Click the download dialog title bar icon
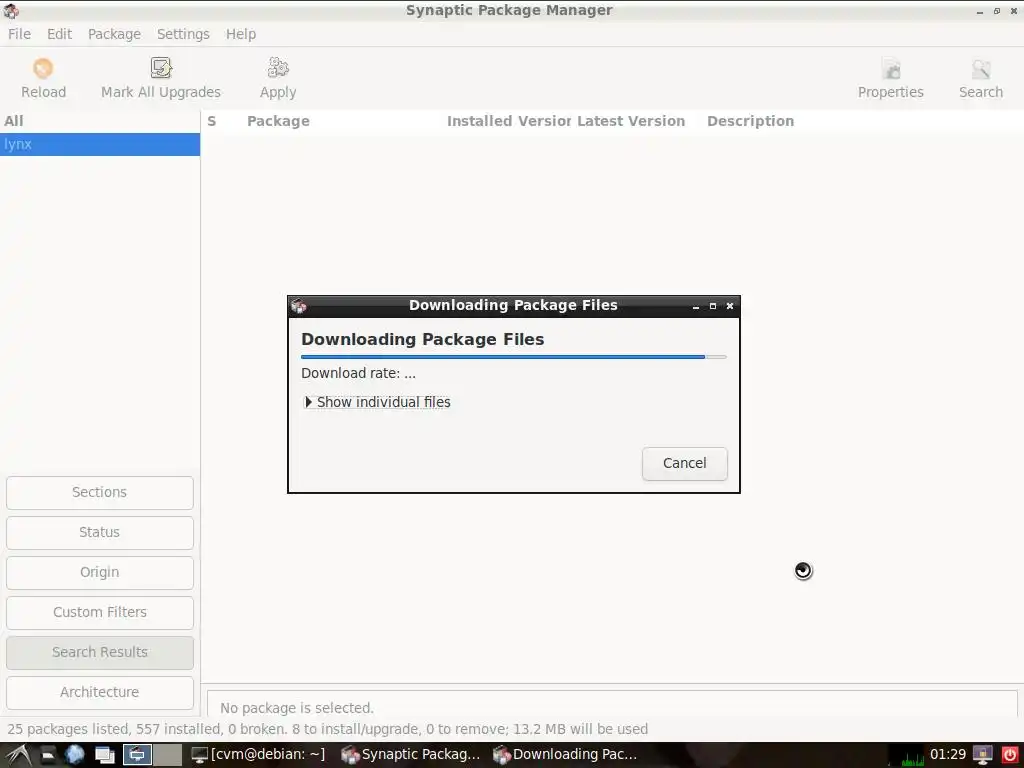This screenshot has height=768, width=1024. click(x=299, y=306)
